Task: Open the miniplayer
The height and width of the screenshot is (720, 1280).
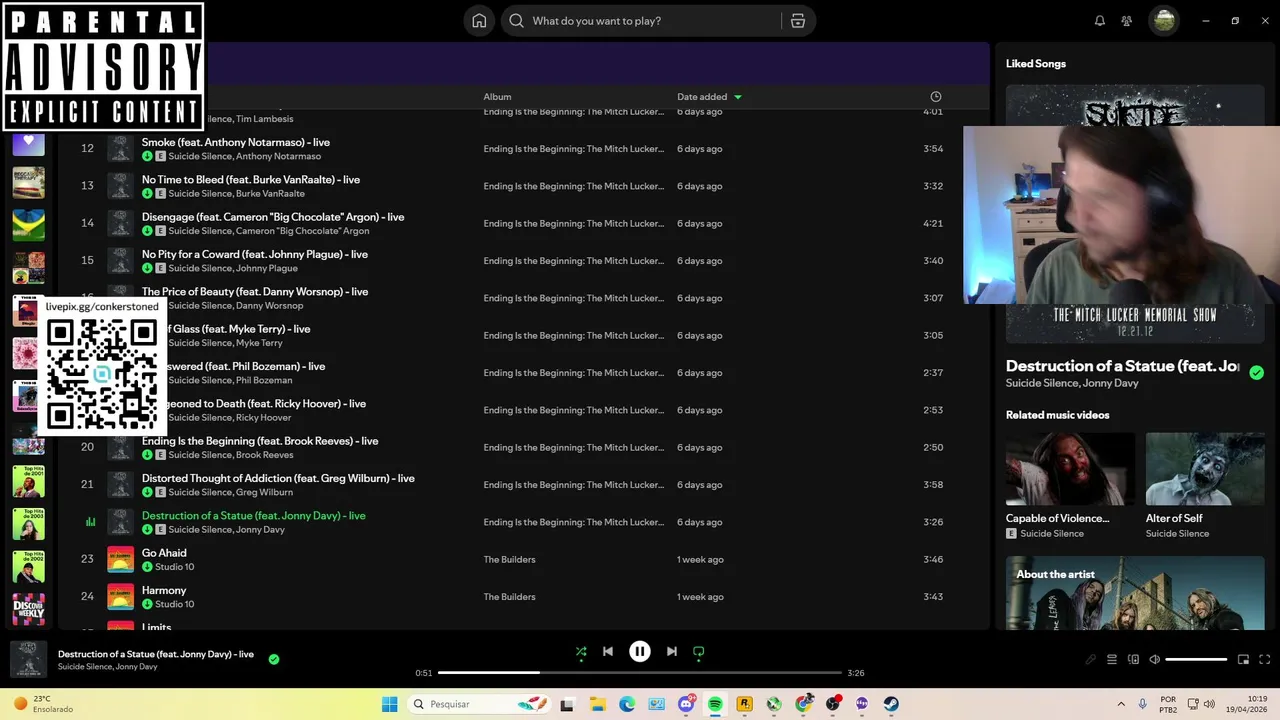Action: point(1243,660)
